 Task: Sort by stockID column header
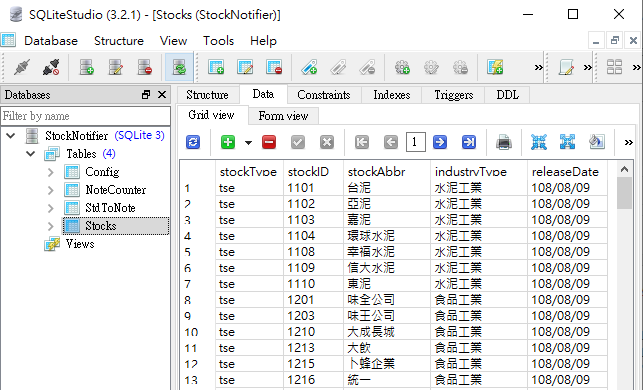313,171
